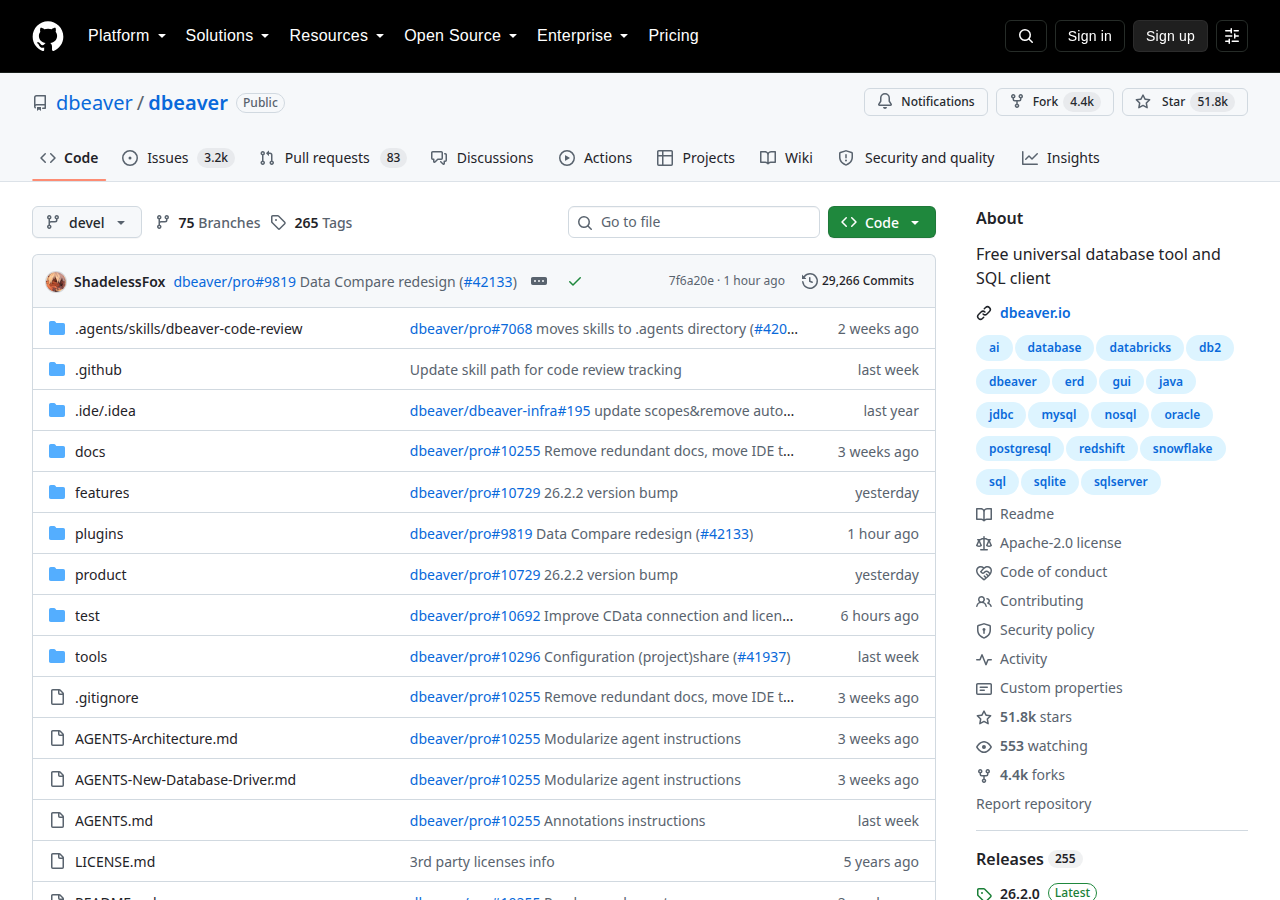Click the ShadelessFox avatar image

click(x=56, y=282)
